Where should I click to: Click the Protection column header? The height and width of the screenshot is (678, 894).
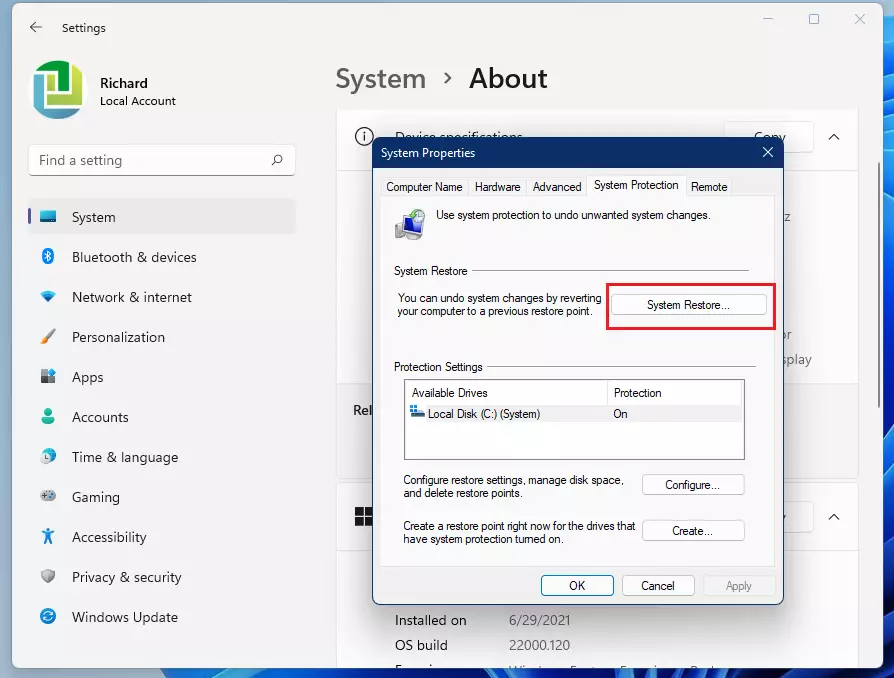click(675, 393)
